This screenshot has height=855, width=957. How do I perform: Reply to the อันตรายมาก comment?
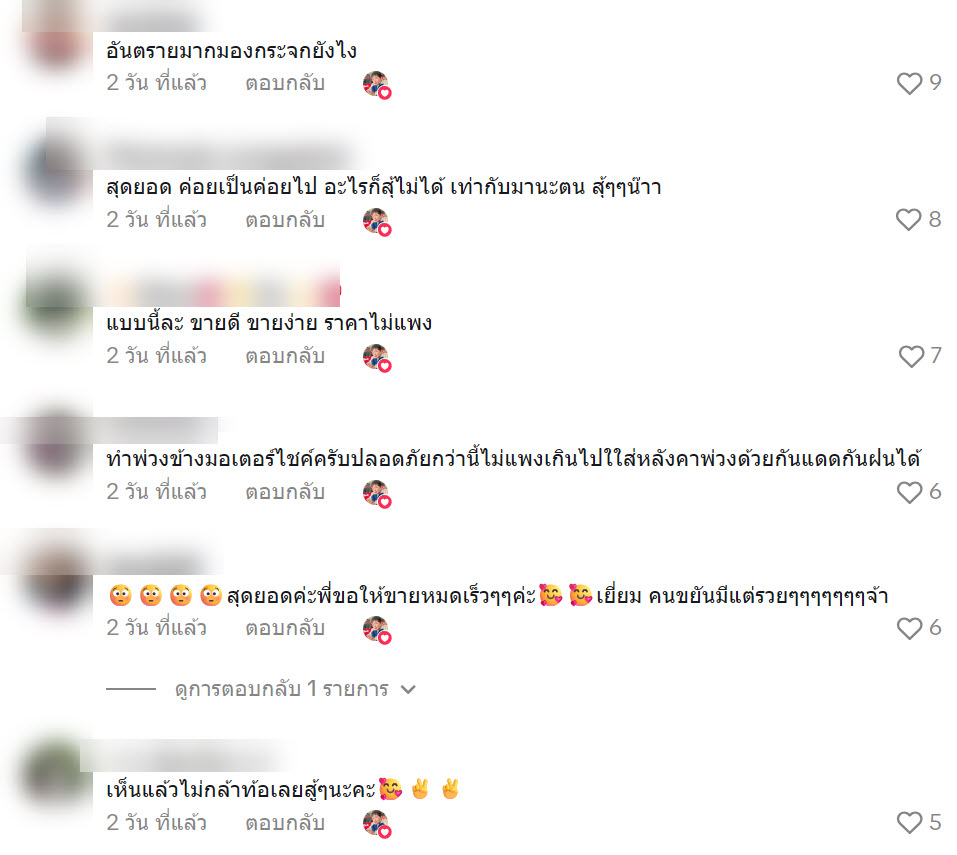pos(284,83)
